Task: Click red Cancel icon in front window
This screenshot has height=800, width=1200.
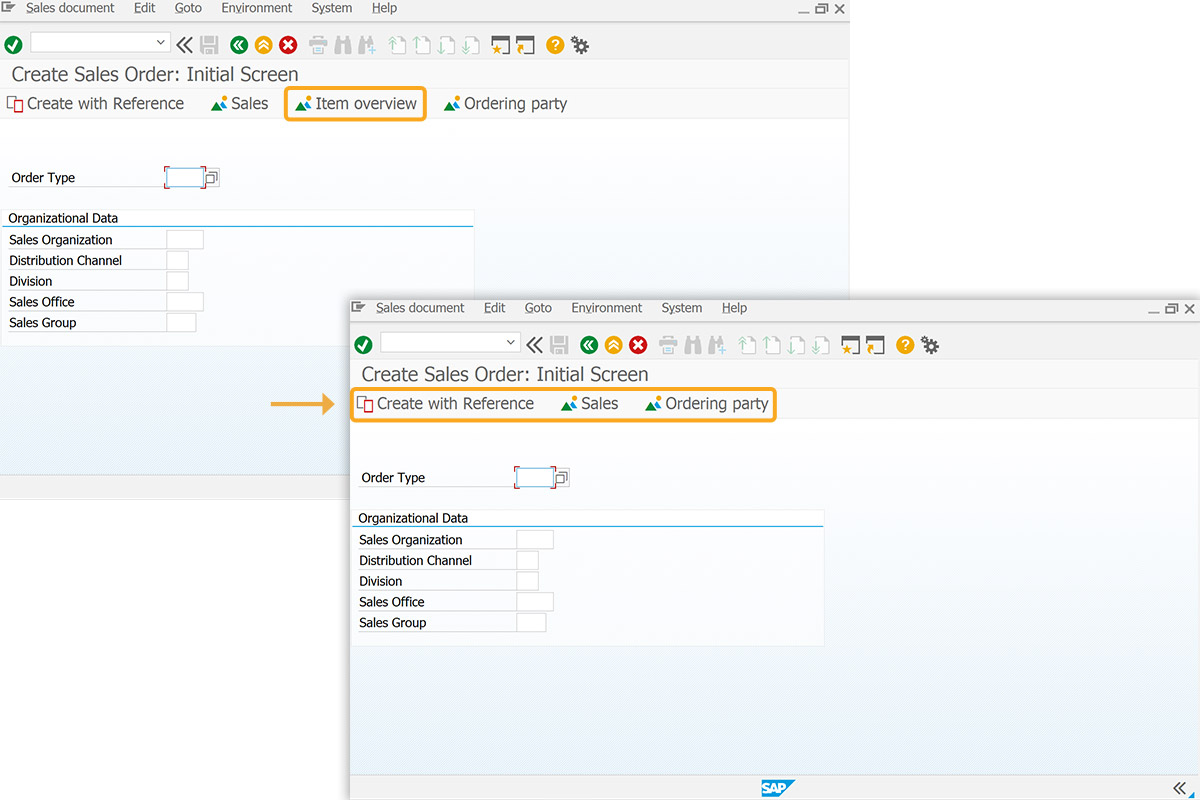Action: (638, 345)
